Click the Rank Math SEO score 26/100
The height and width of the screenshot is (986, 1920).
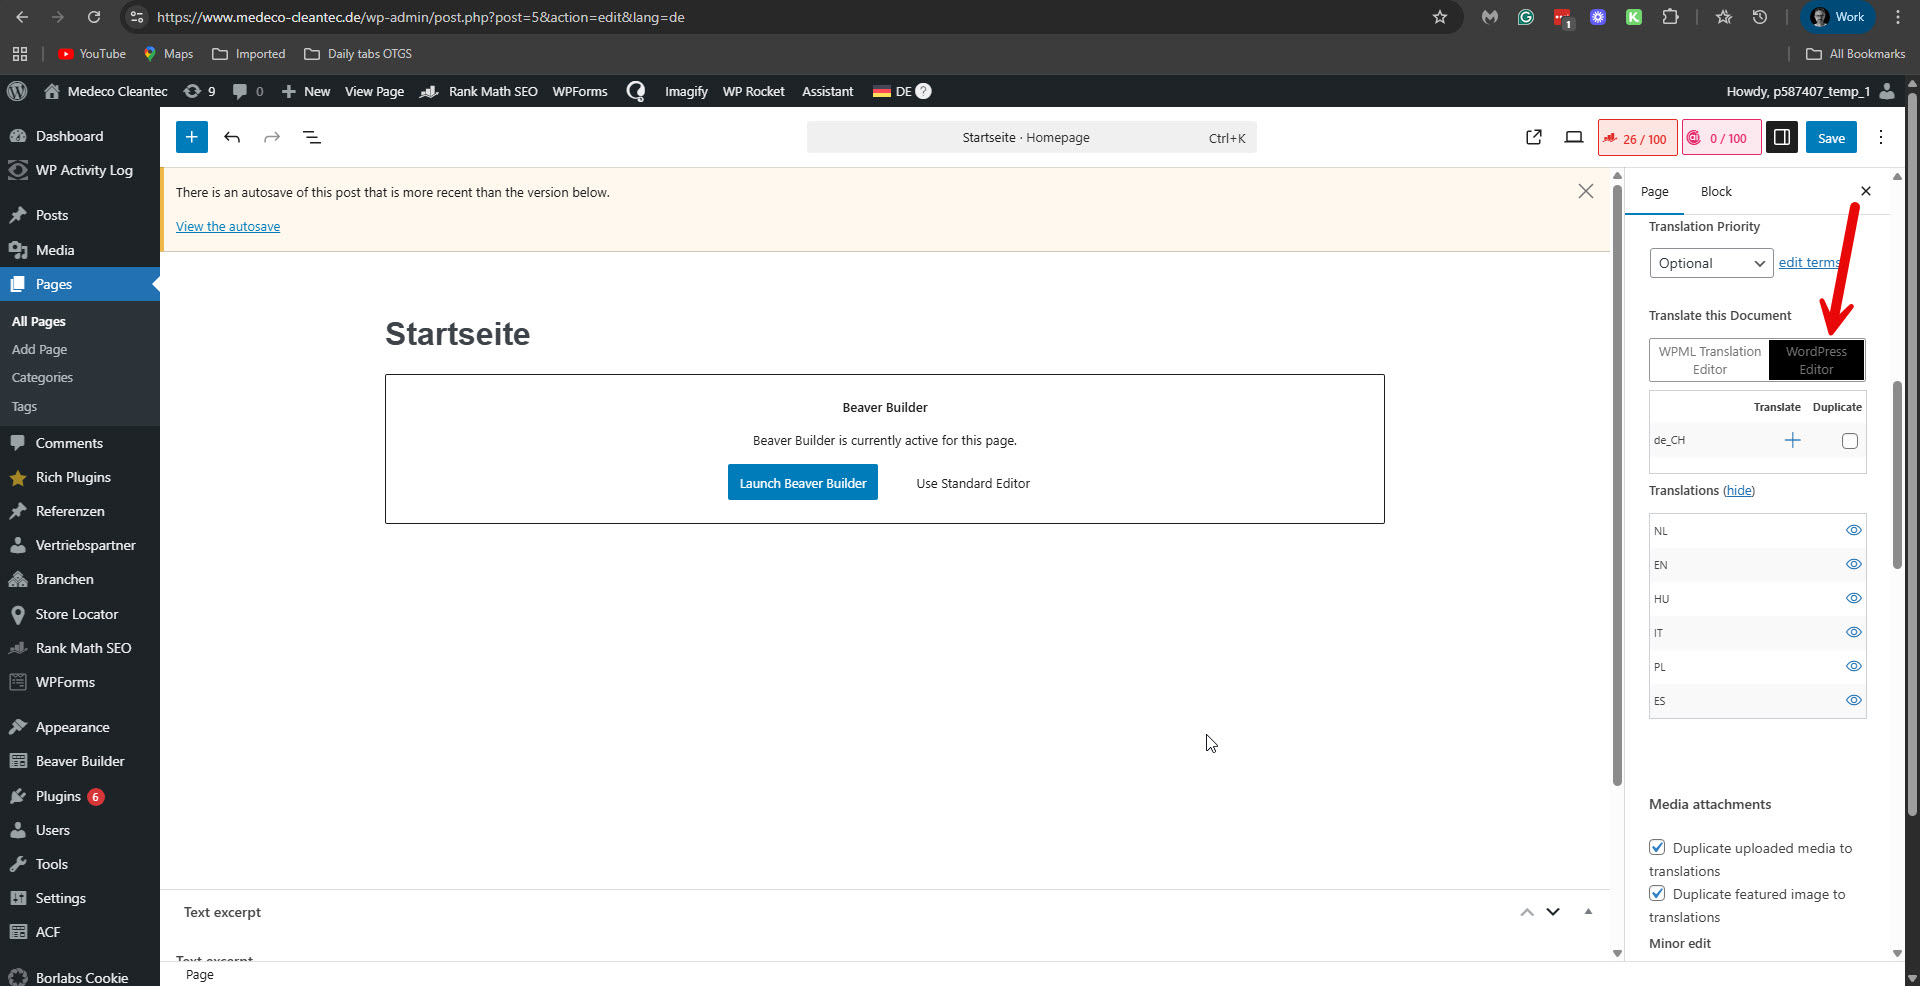[x=1637, y=138]
